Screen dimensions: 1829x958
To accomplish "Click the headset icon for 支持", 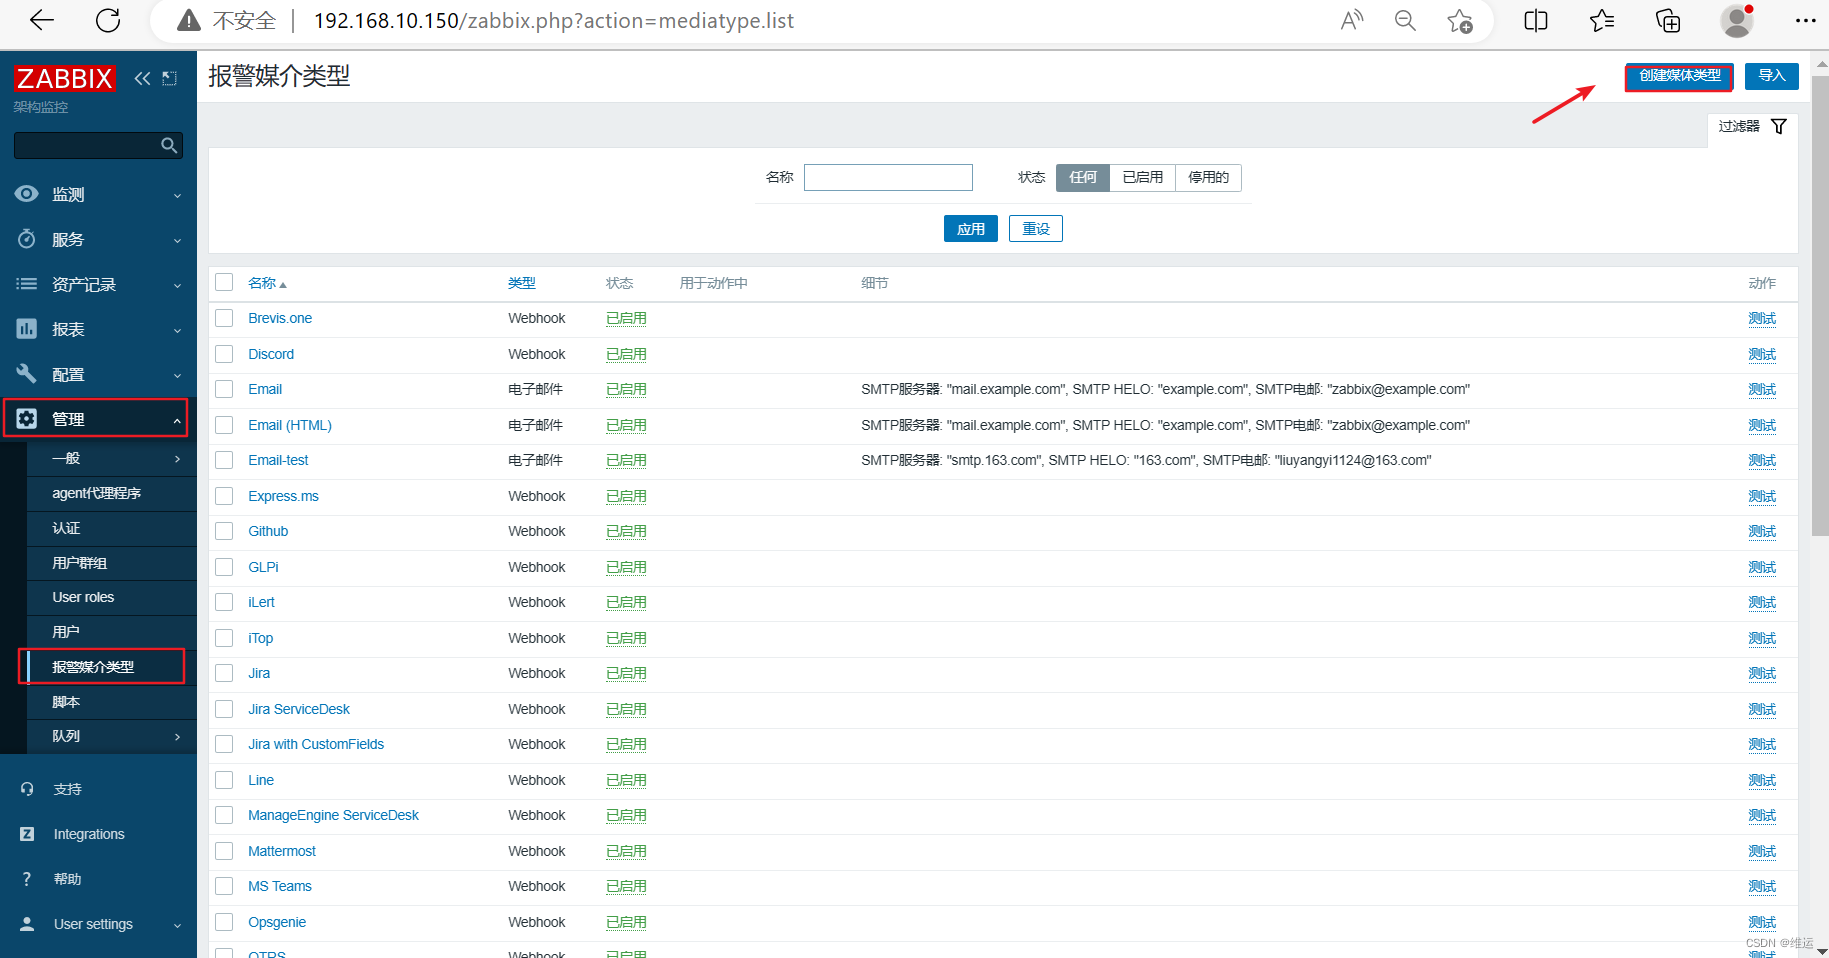I will (27, 789).
